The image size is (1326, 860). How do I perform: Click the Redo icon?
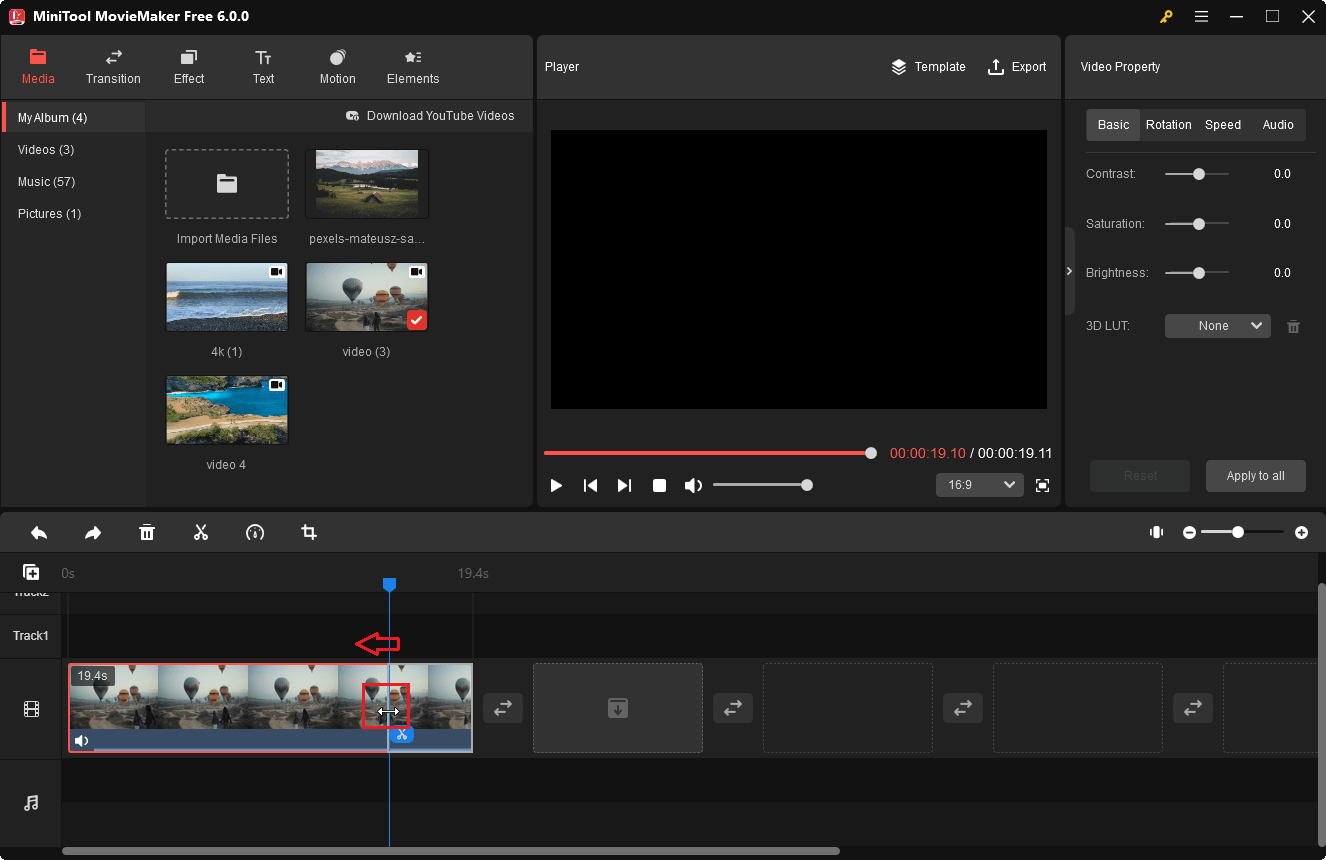coord(93,532)
